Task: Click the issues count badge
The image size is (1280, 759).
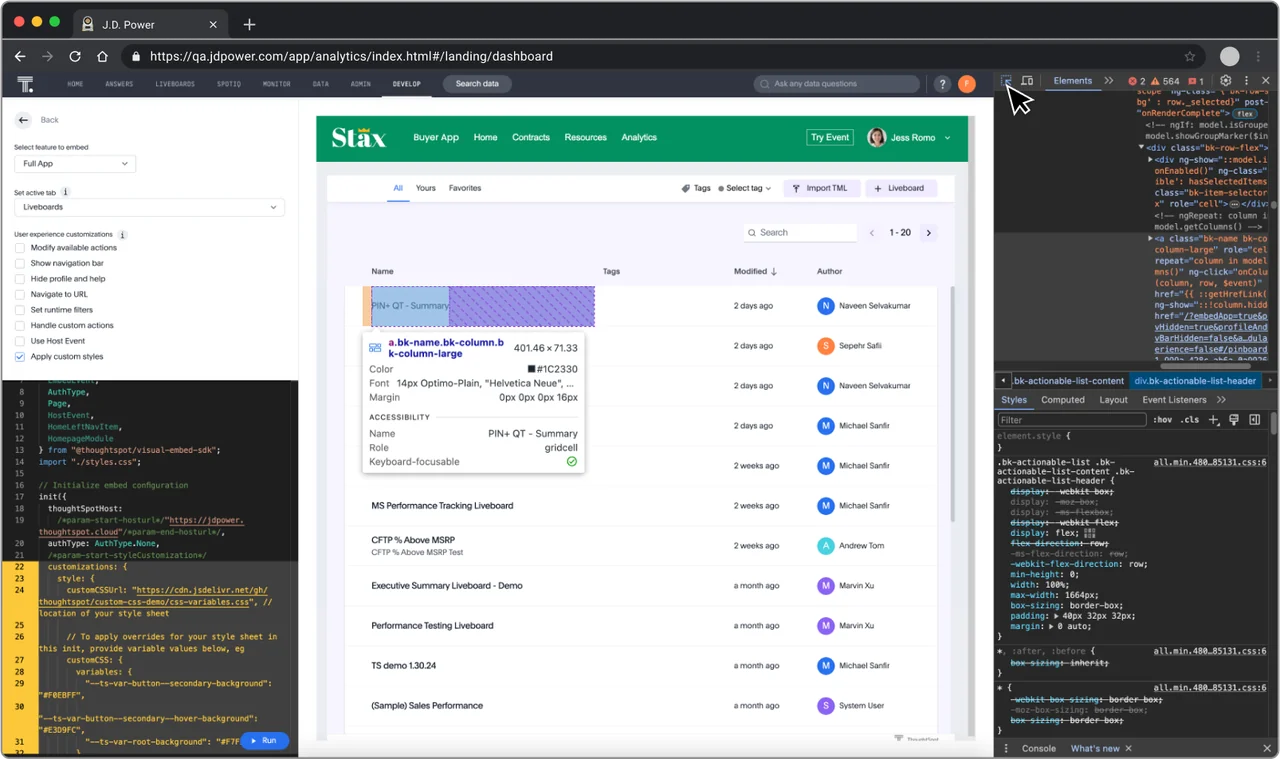Action: (x=1196, y=81)
